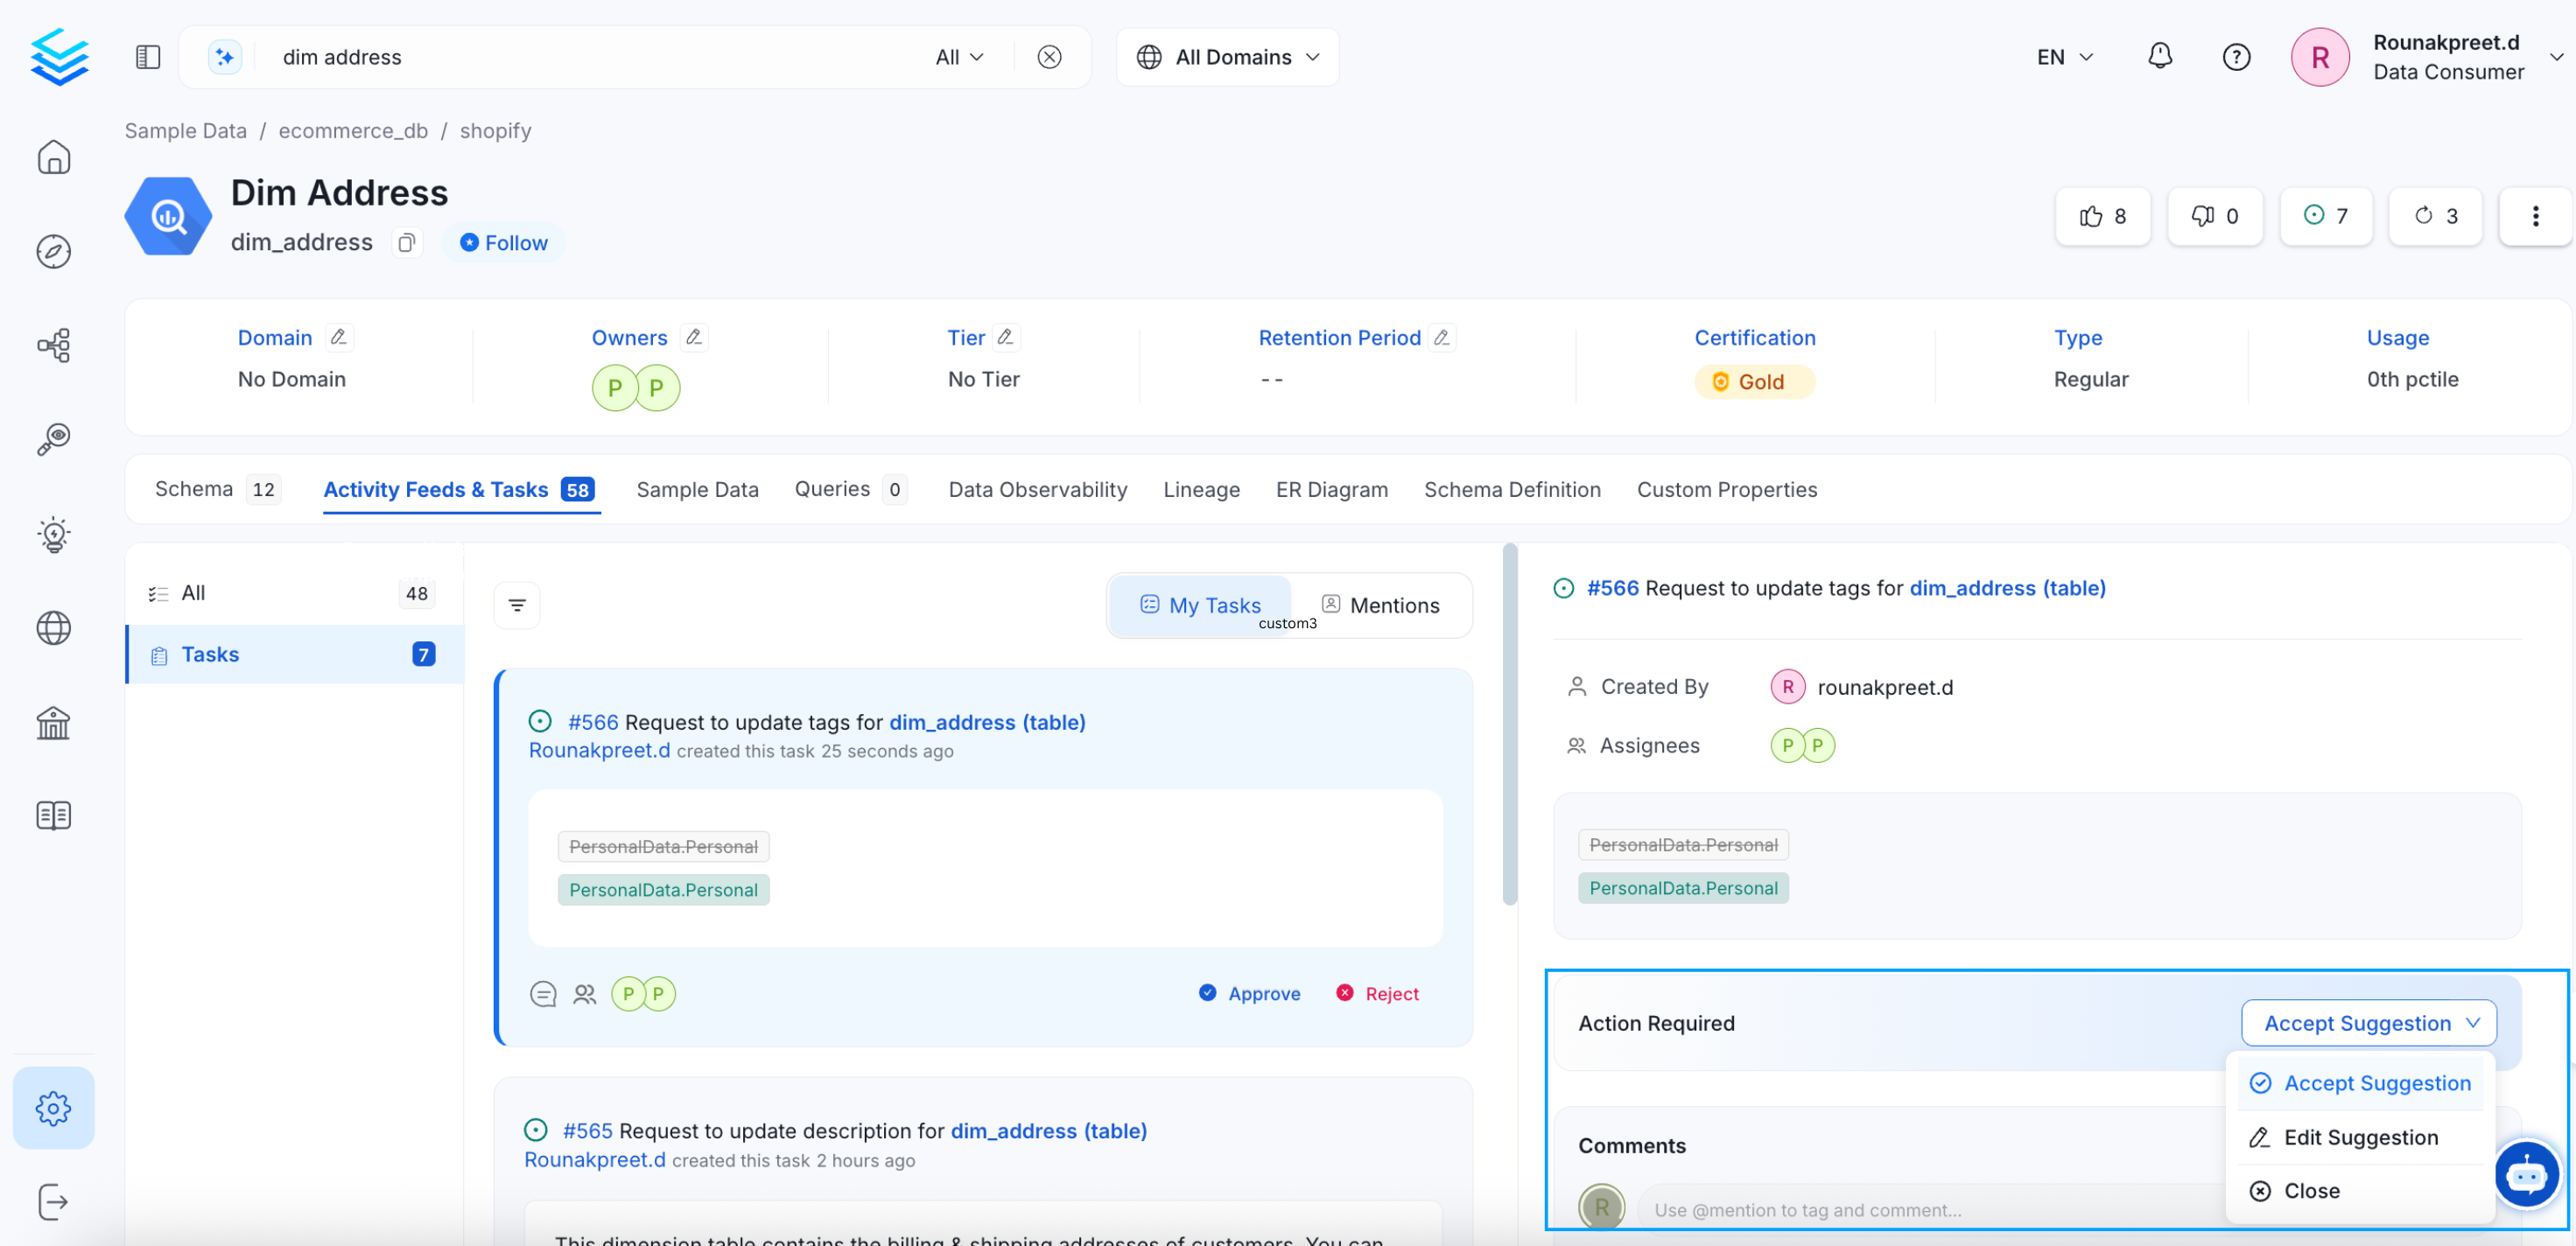The height and width of the screenshot is (1246, 2576).
Task: Open the help question mark icon
Action: 2235,57
